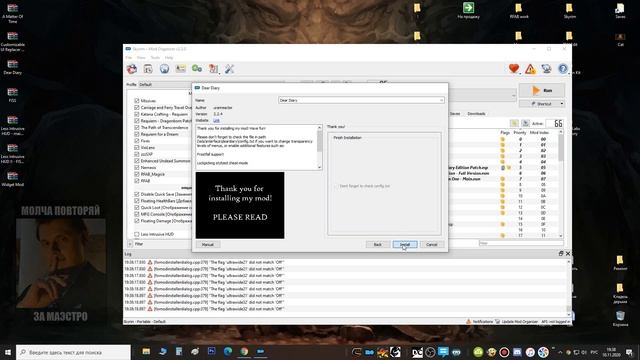Undock the Log panel using float icon
This screenshot has height=360, width=640.
click(x=561, y=253)
